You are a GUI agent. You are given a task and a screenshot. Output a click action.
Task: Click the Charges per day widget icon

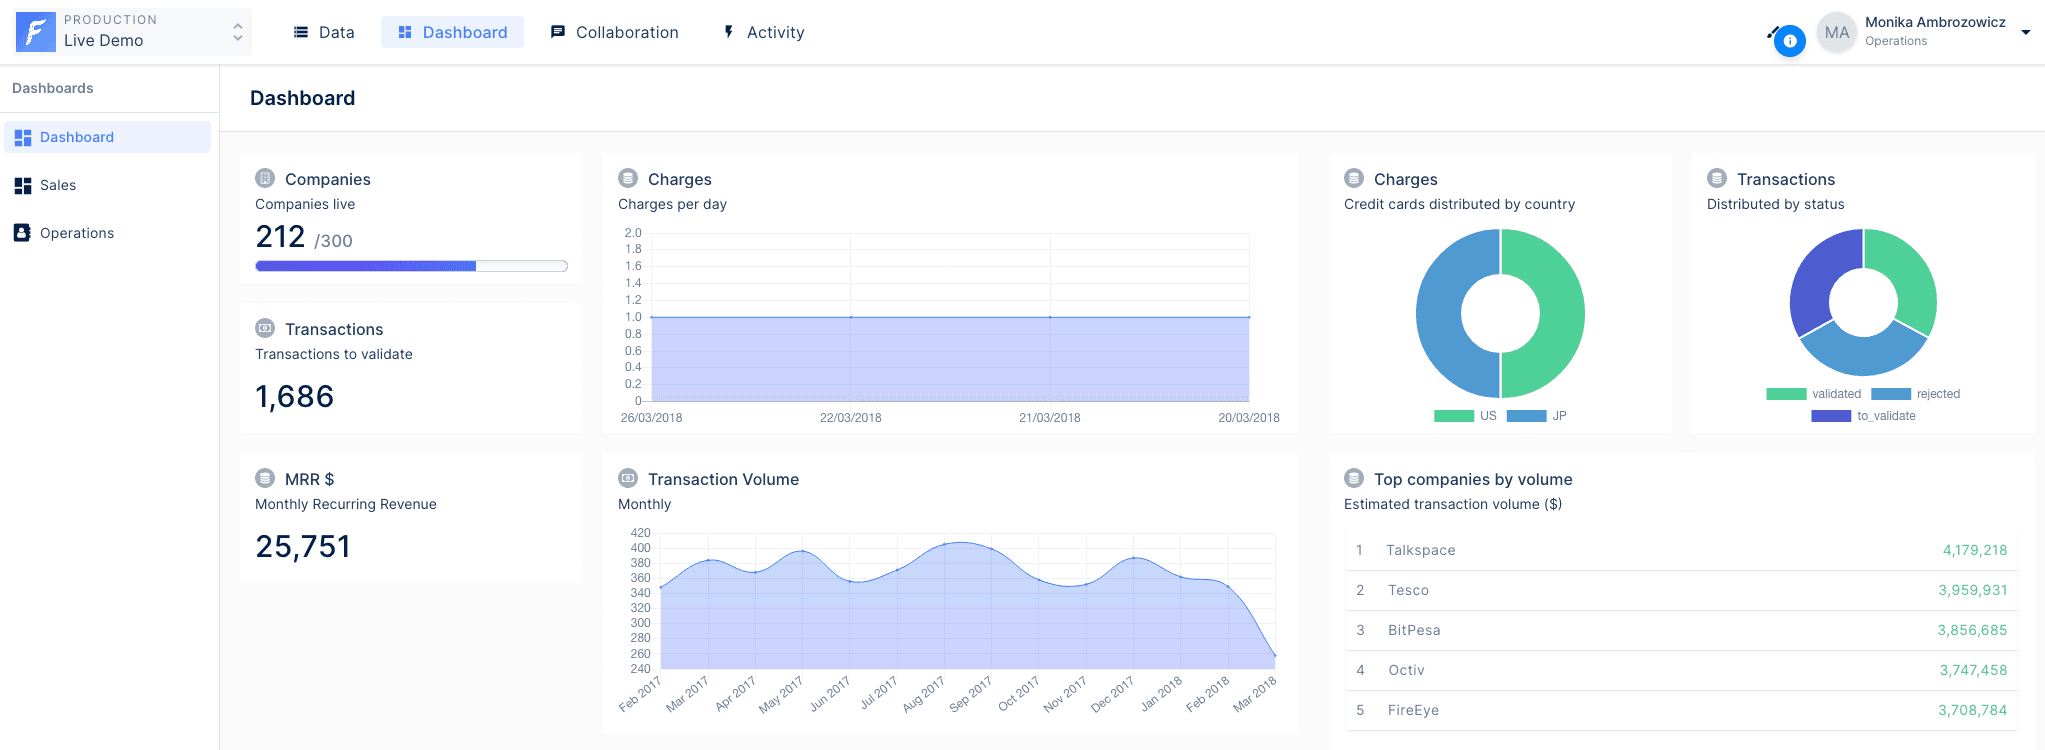tap(628, 178)
